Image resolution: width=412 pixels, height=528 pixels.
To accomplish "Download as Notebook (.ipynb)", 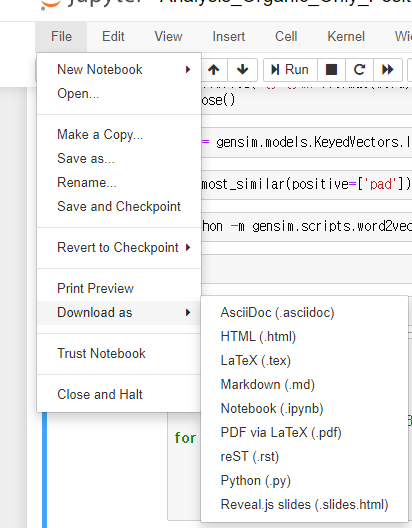I will coord(304,409).
